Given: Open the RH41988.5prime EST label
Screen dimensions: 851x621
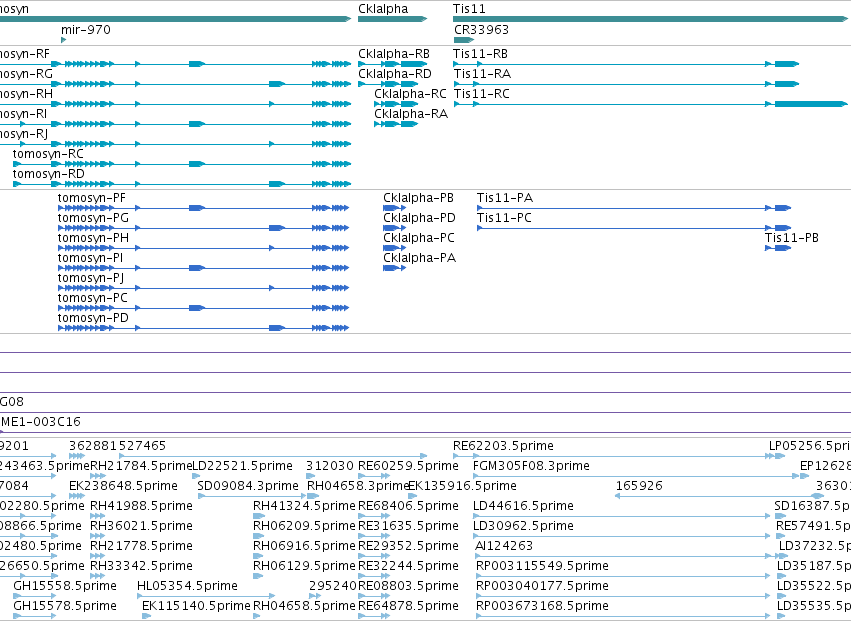Looking at the screenshot, I should pyautogui.click(x=141, y=505).
